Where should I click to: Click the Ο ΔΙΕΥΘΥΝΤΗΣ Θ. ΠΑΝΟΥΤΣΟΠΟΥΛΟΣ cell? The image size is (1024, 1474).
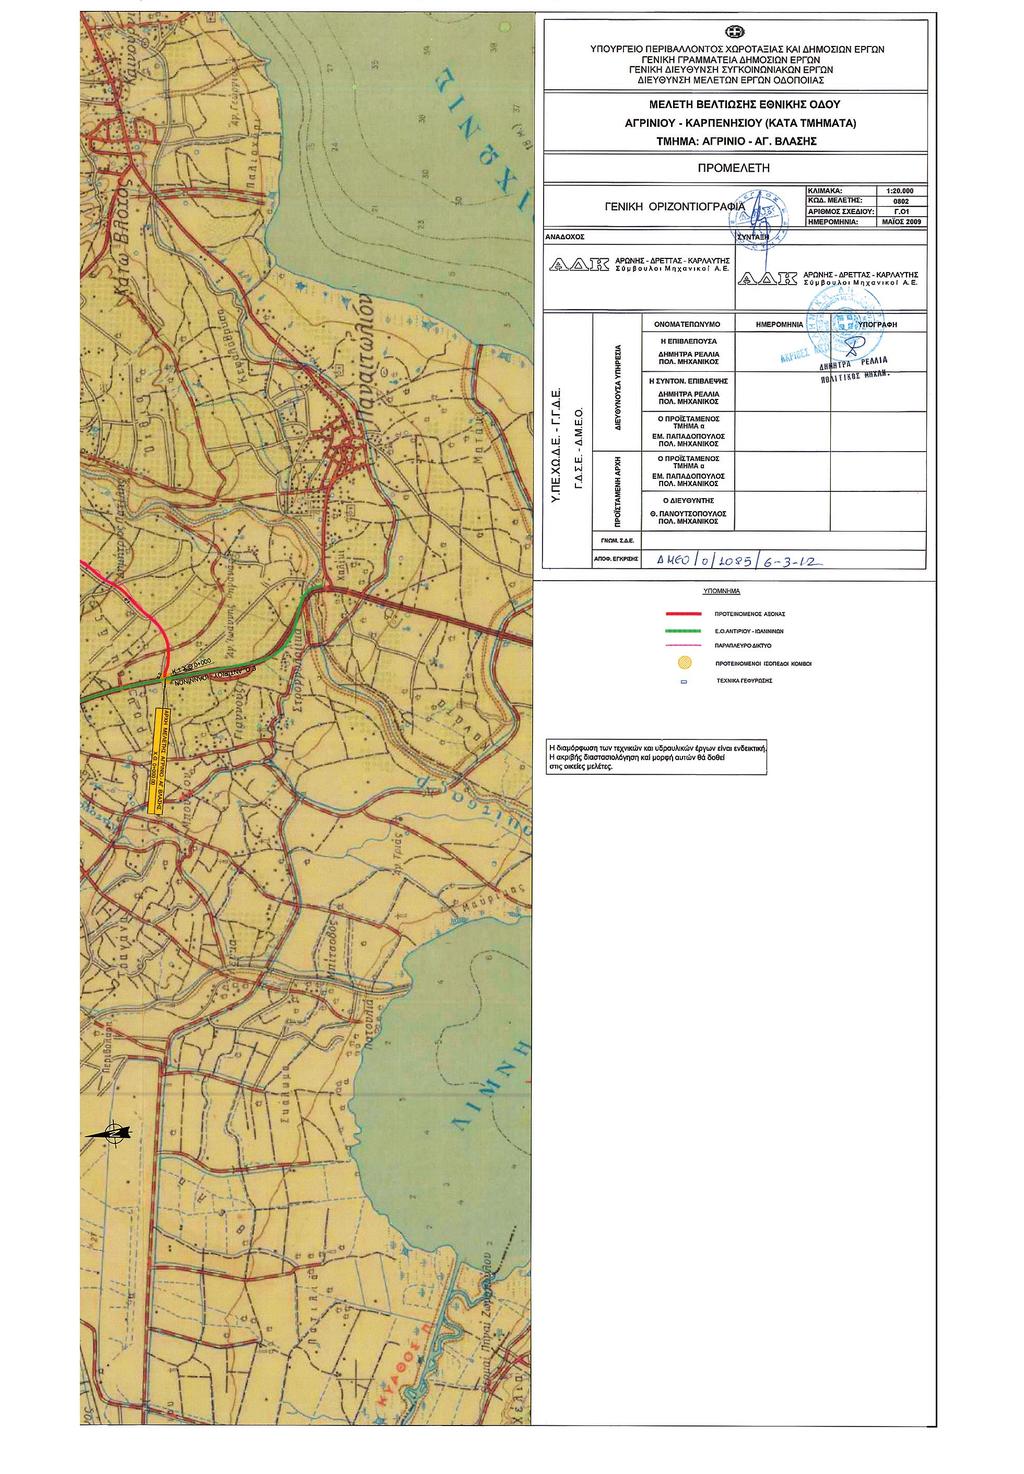point(687,509)
